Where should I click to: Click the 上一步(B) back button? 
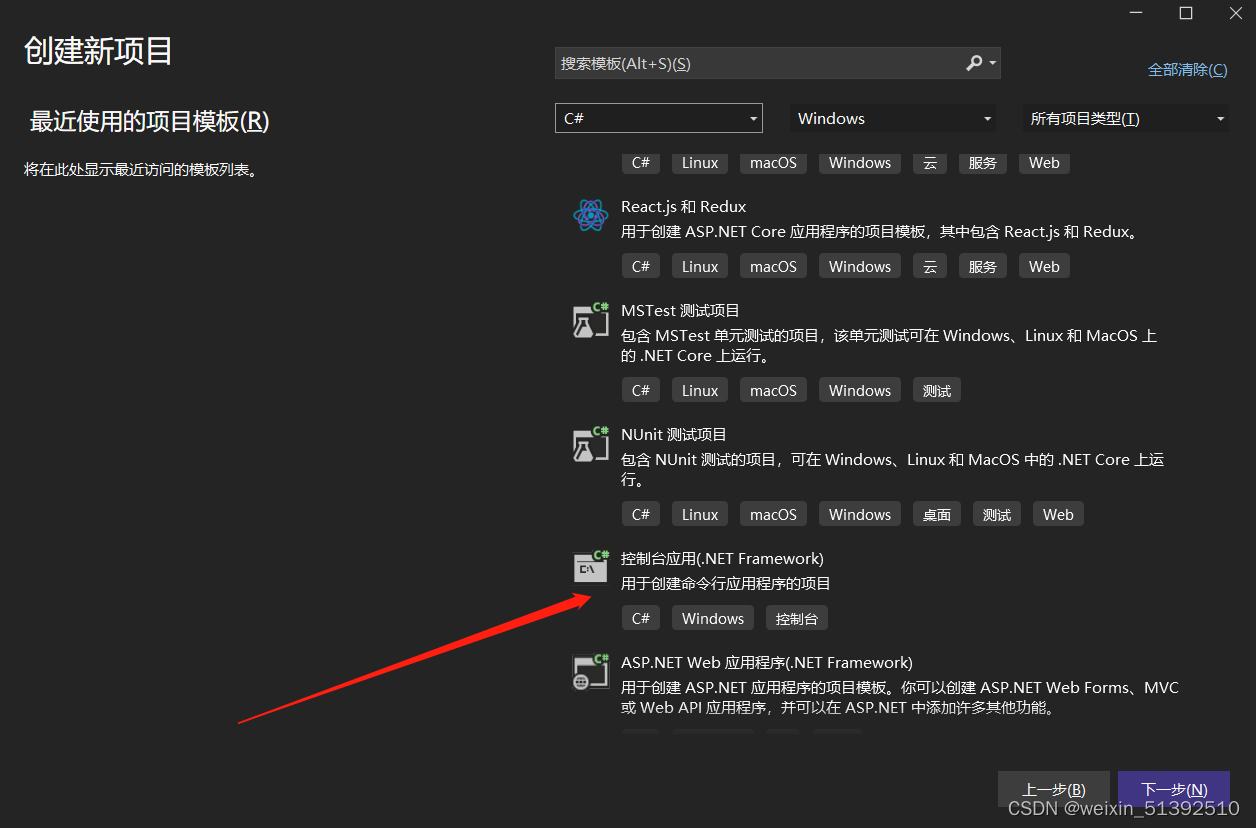(1054, 789)
